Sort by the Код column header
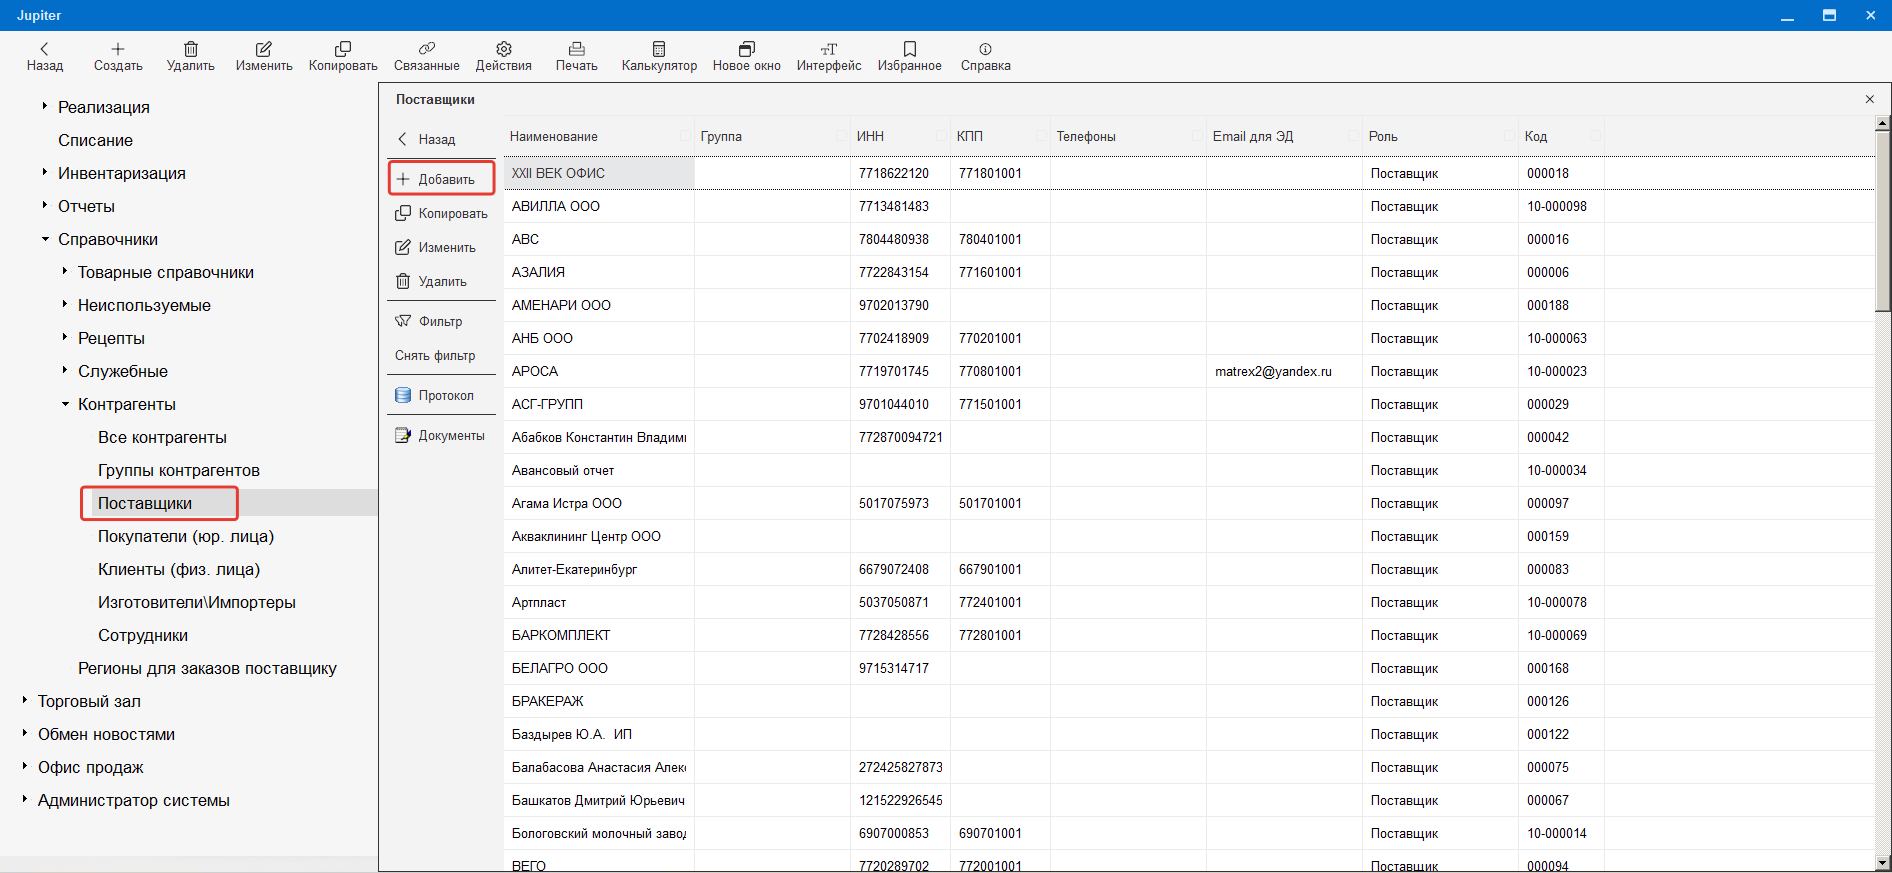The height and width of the screenshot is (873, 1892). pos(1536,136)
